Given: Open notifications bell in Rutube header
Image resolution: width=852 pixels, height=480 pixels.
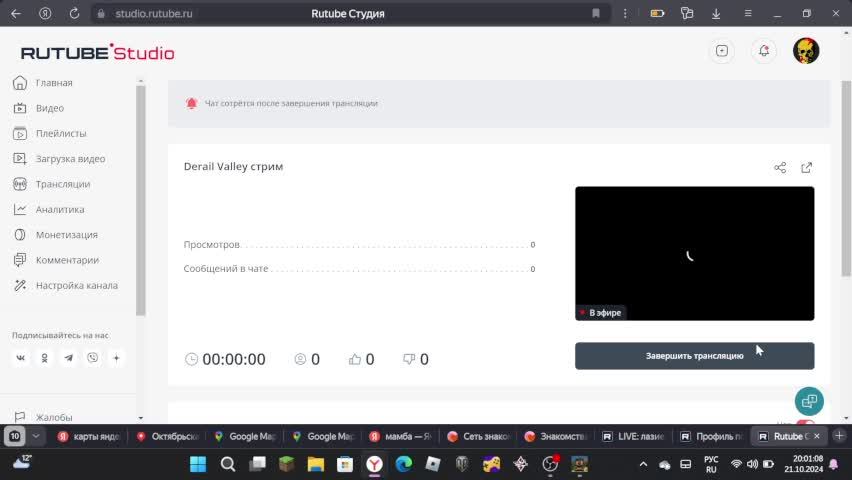Looking at the screenshot, I should 764,51.
